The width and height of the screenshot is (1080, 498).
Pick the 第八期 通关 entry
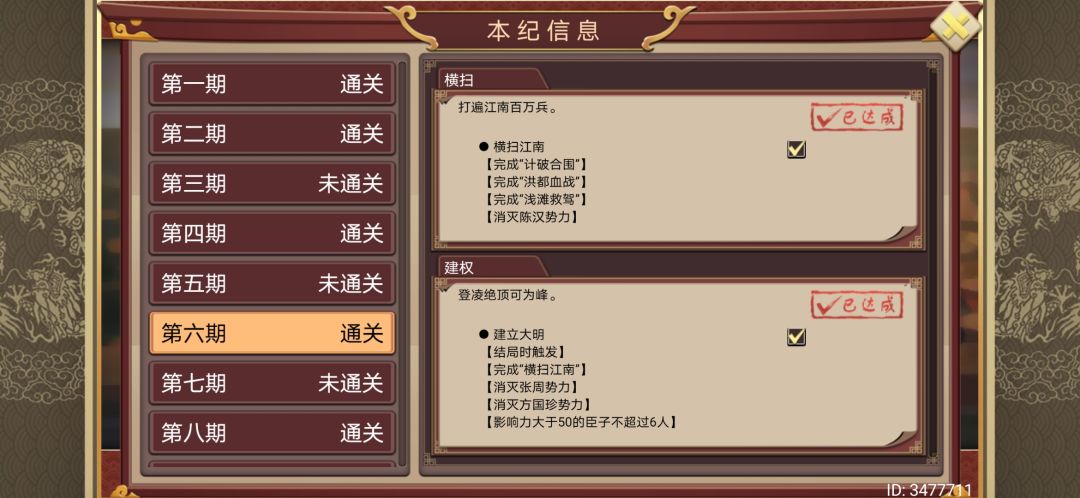point(272,433)
